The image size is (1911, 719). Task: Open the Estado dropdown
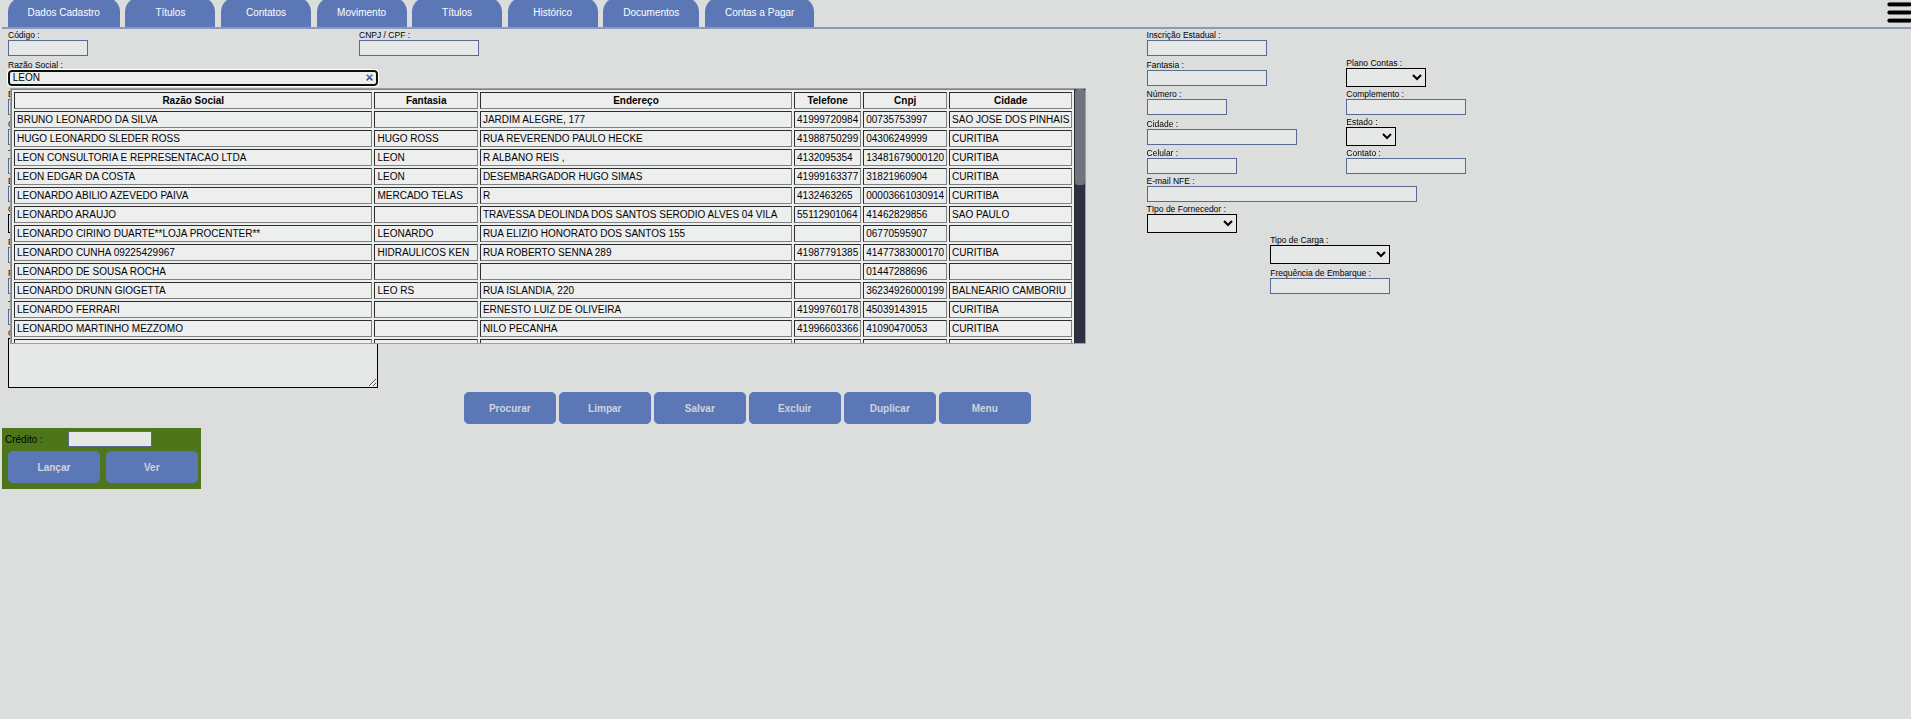click(x=1370, y=137)
